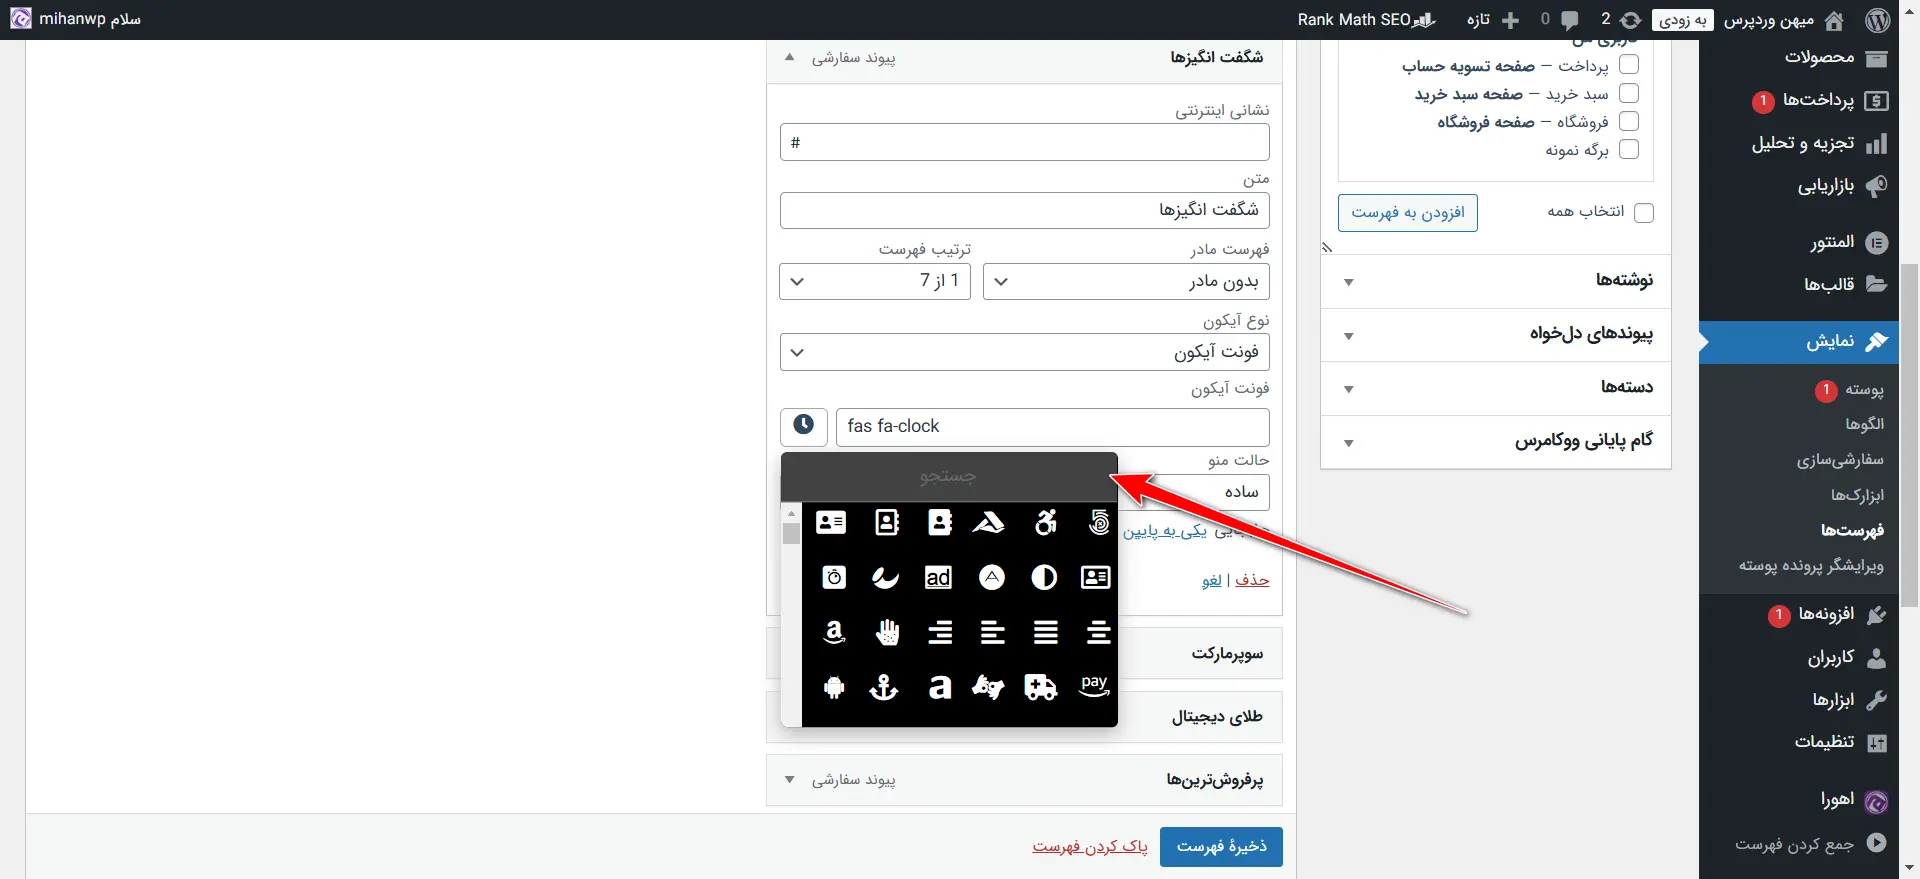
Task: Pick the sign language hands icon
Action: tap(988, 687)
